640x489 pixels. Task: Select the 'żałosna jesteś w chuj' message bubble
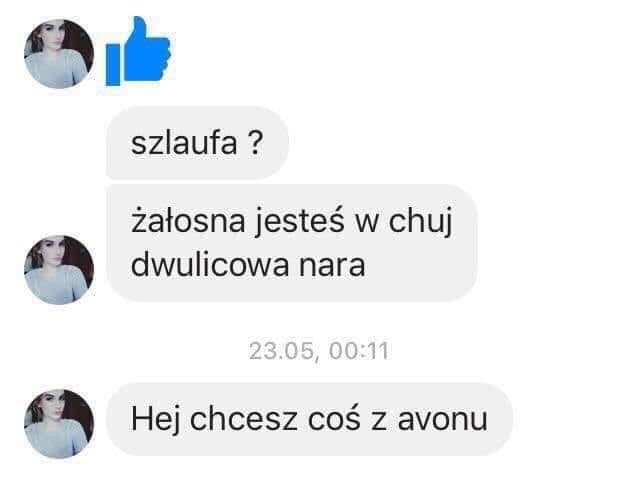pyautogui.click(x=291, y=243)
